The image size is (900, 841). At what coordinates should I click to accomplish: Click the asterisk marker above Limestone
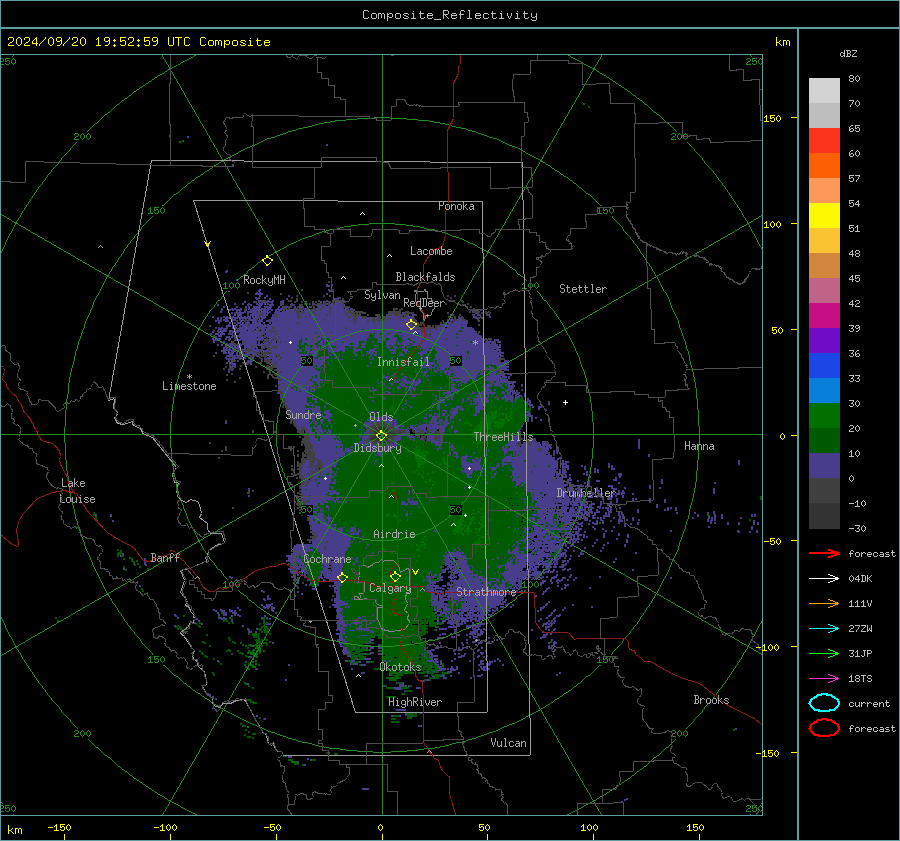tap(189, 377)
